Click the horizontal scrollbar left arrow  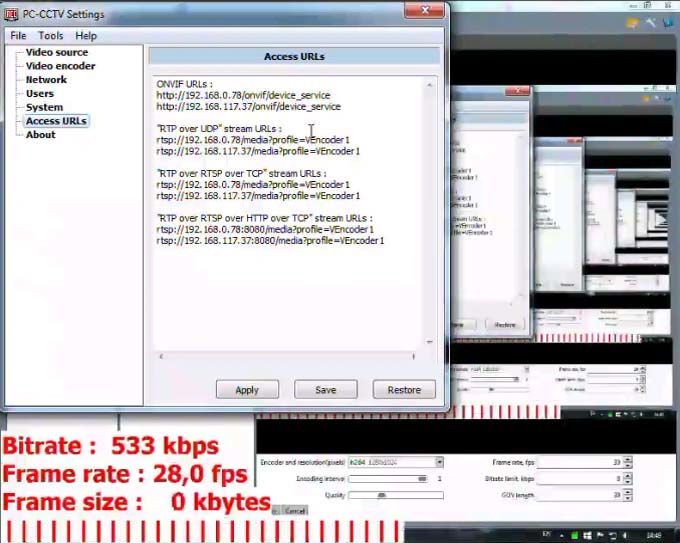[161, 356]
